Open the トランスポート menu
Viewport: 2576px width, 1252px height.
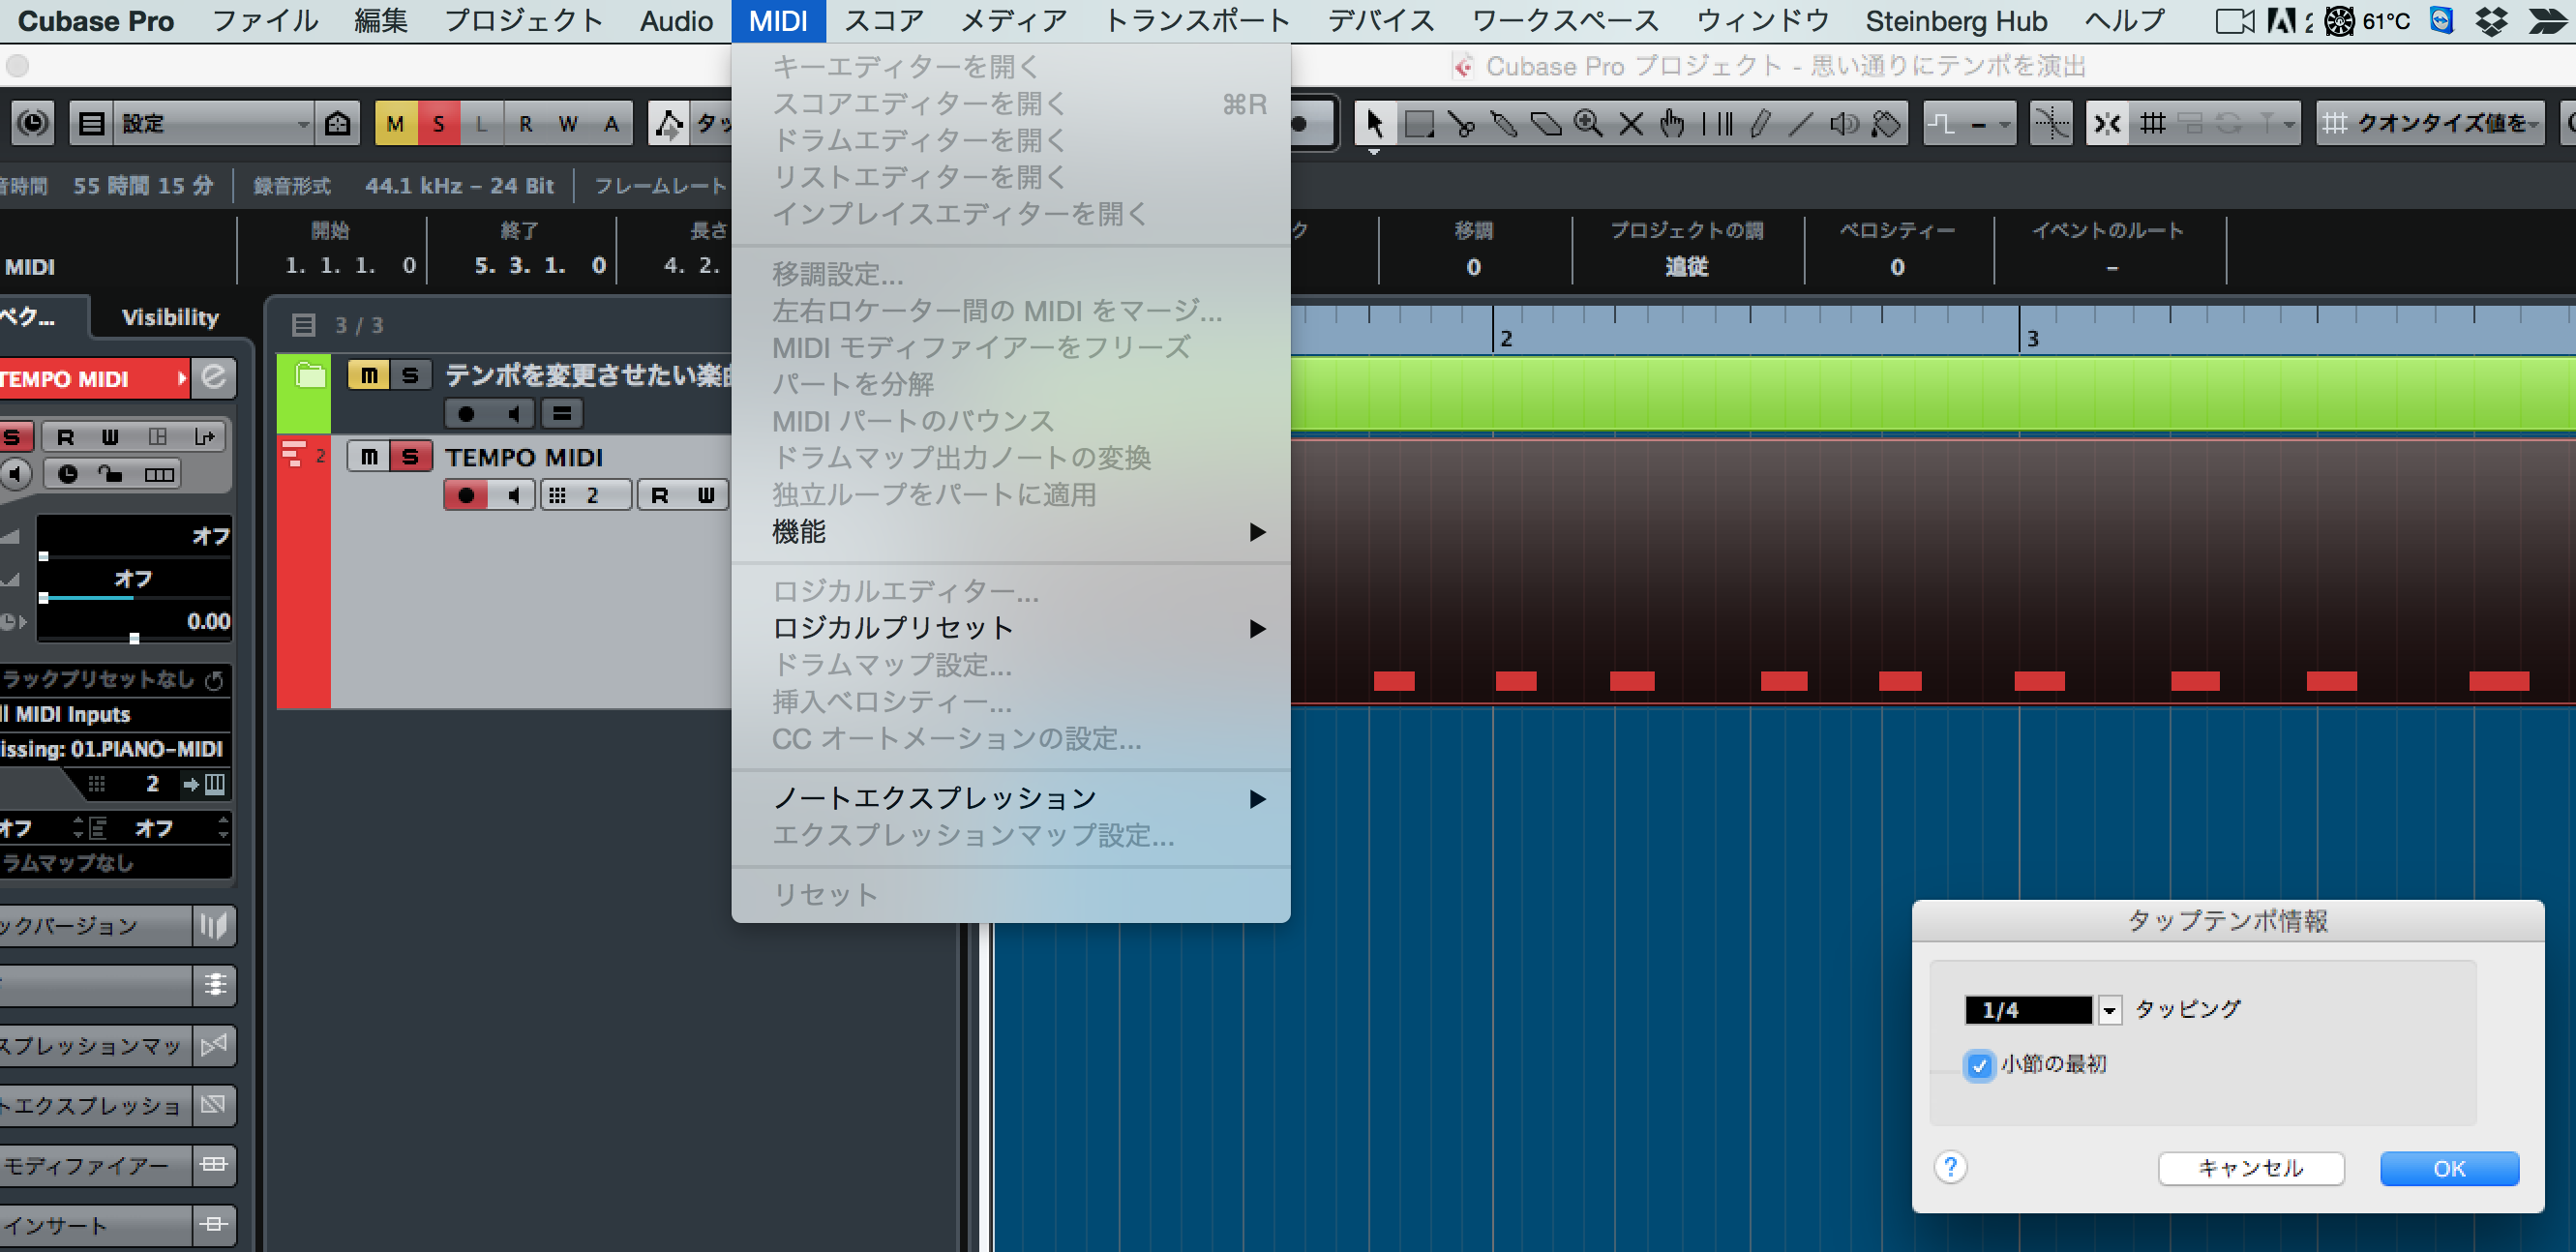point(1197,21)
